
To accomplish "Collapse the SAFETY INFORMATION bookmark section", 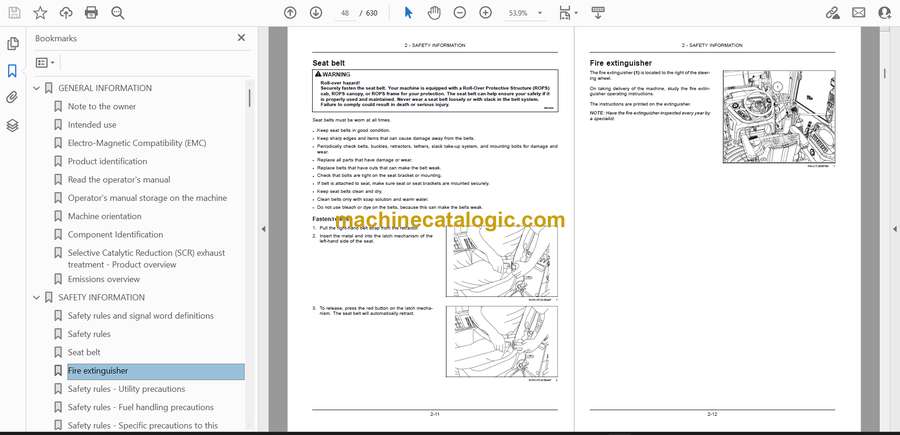I will pyautogui.click(x=38, y=298).
